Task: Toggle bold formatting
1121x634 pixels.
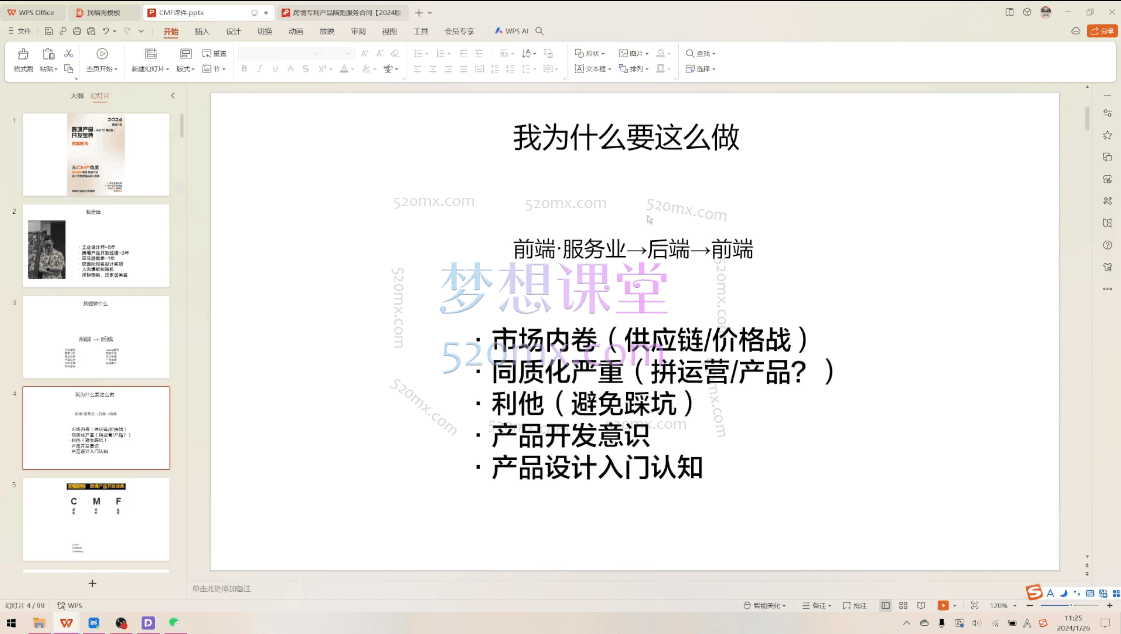Action: coord(245,68)
